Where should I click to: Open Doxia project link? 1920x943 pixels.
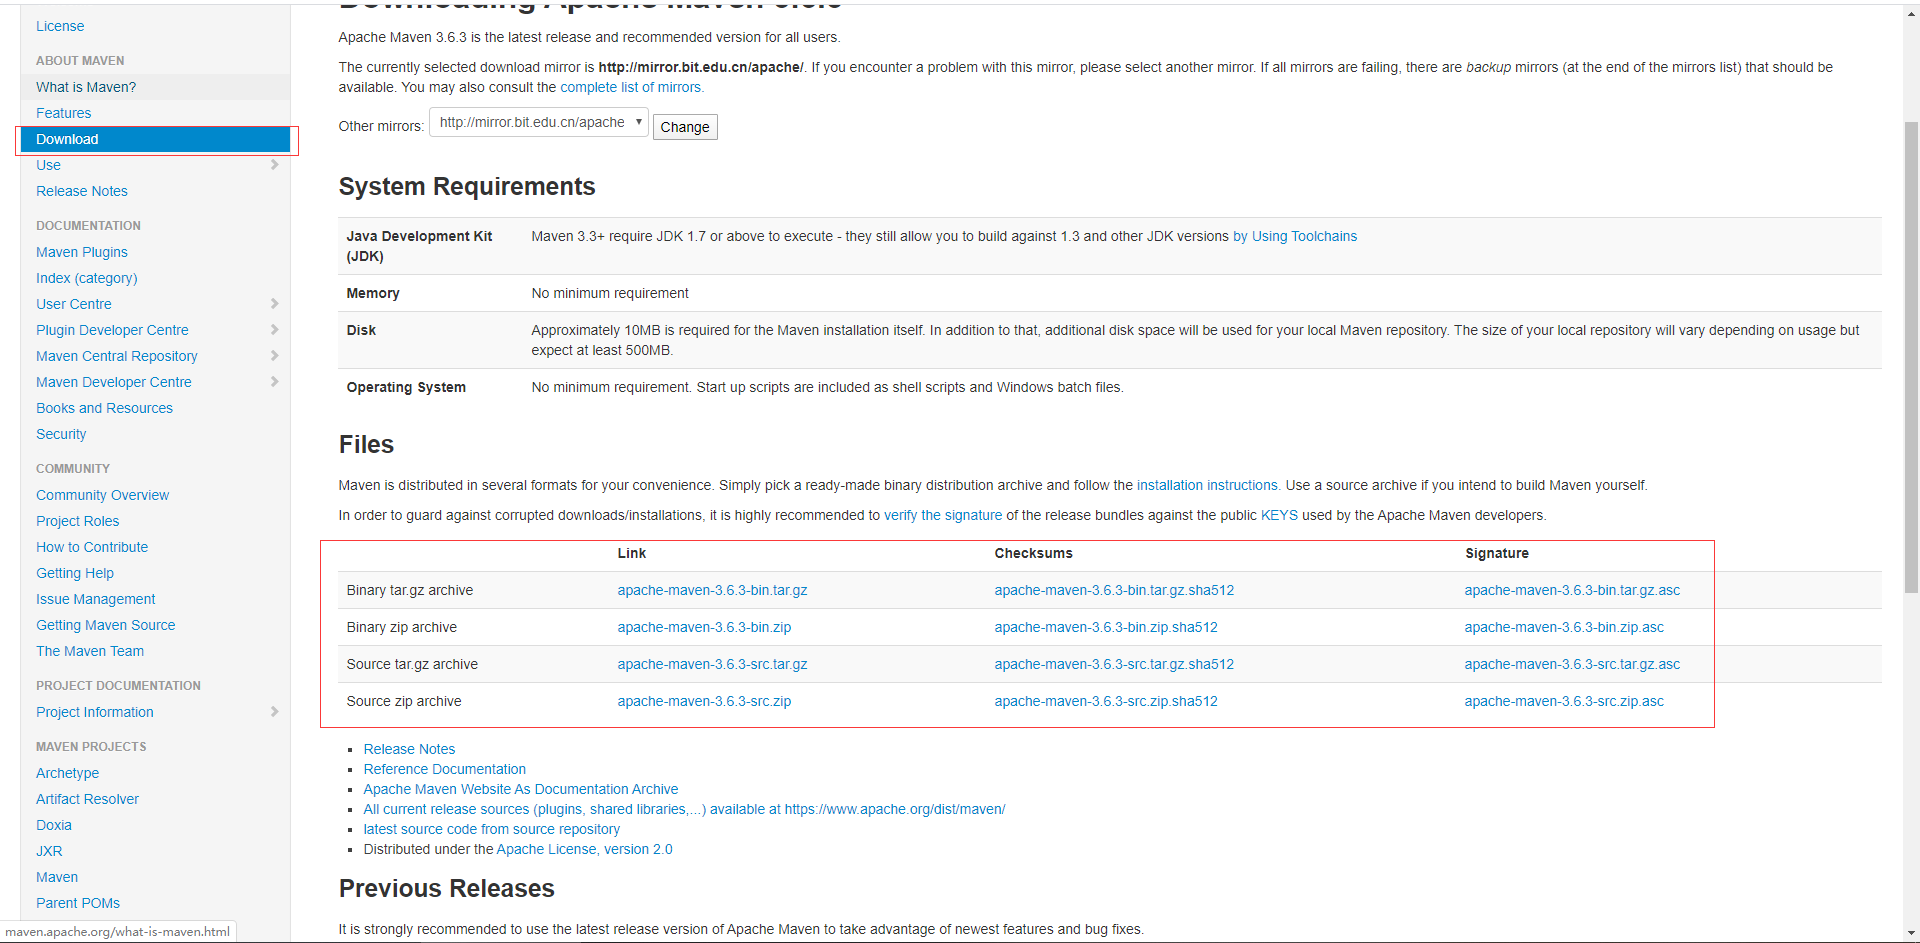54,825
